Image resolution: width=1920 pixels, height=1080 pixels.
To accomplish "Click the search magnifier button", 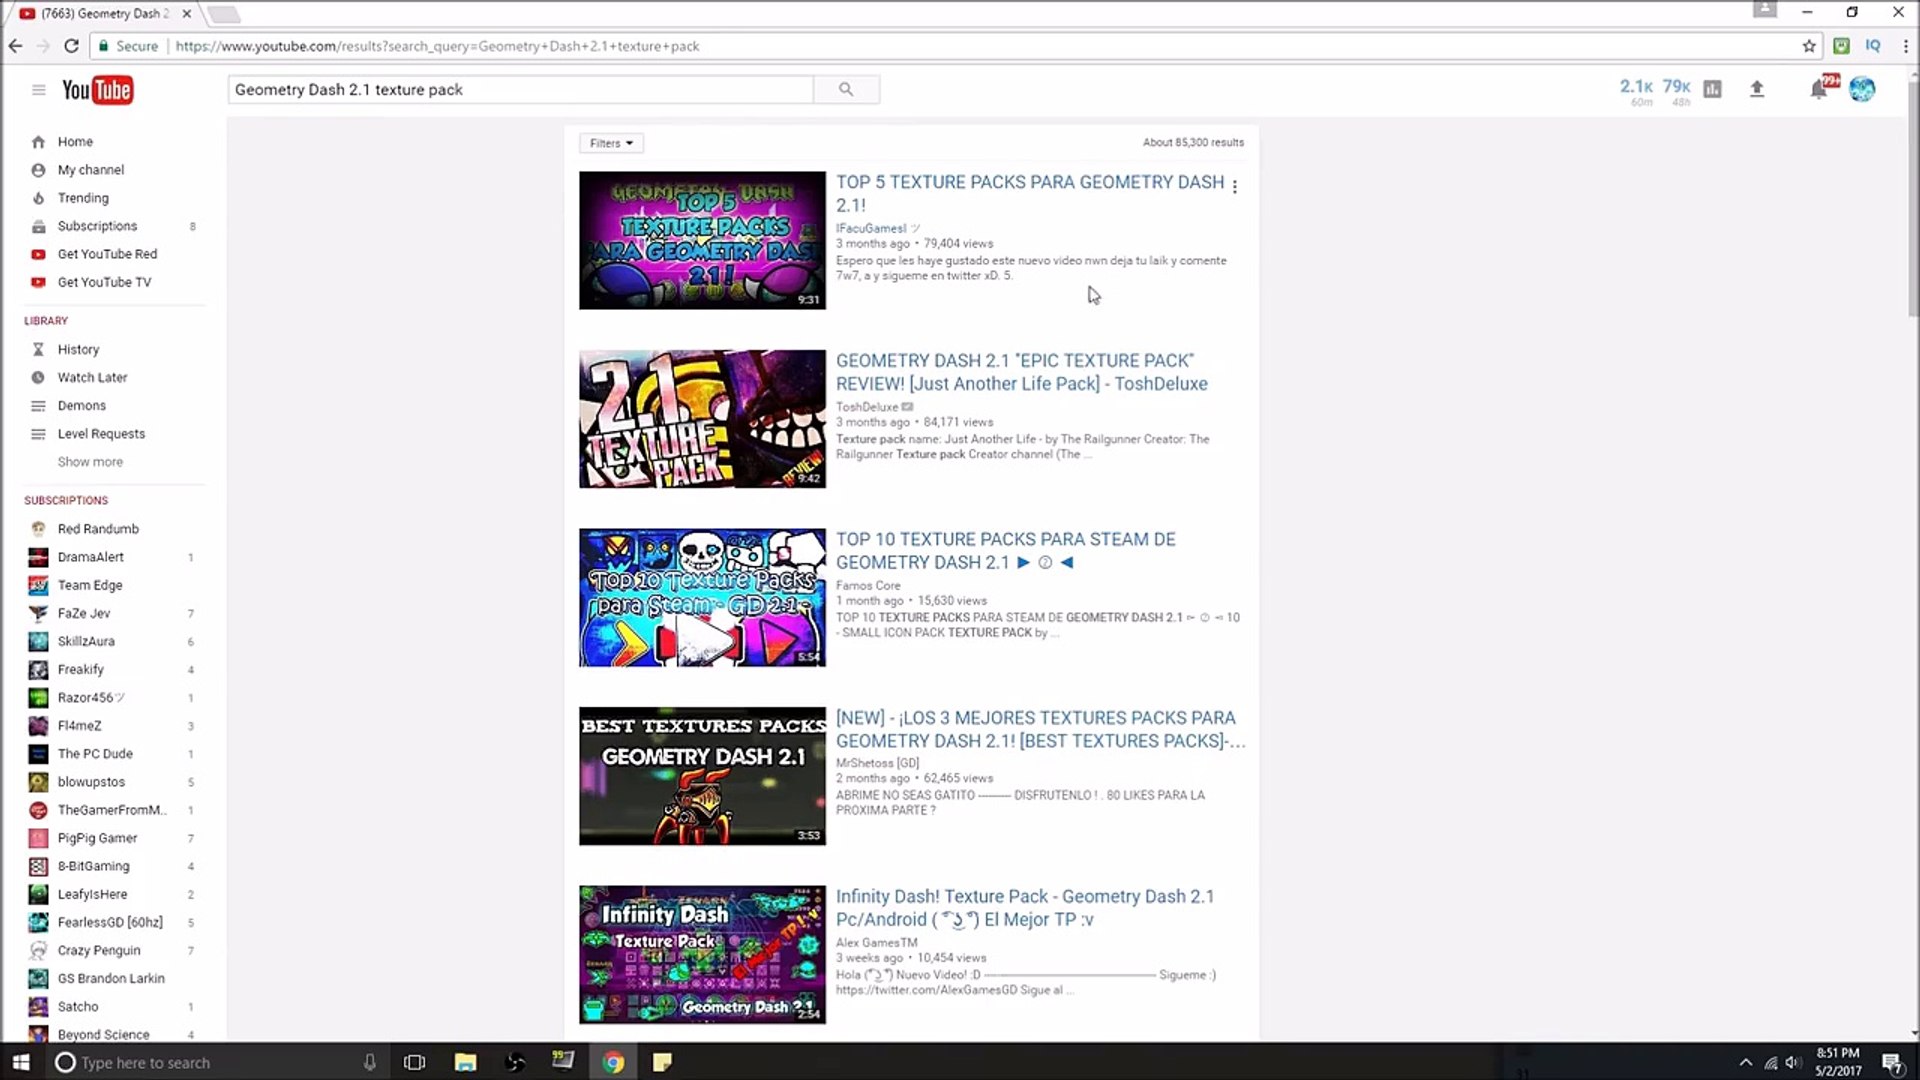I will pyautogui.click(x=846, y=89).
